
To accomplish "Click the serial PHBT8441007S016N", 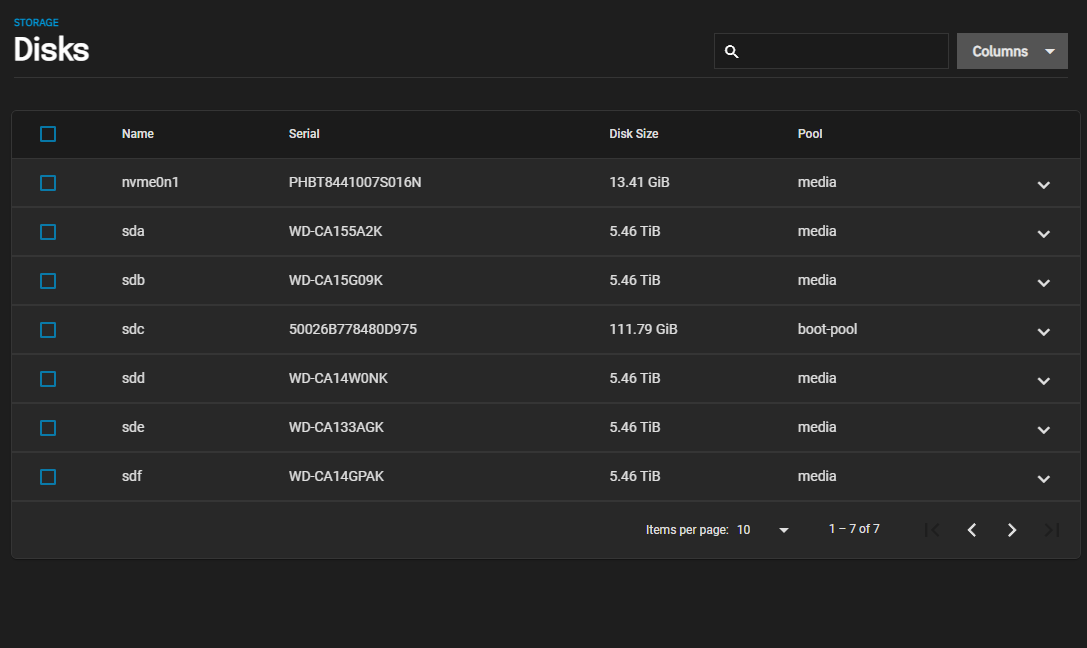I will tap(355, 182).
